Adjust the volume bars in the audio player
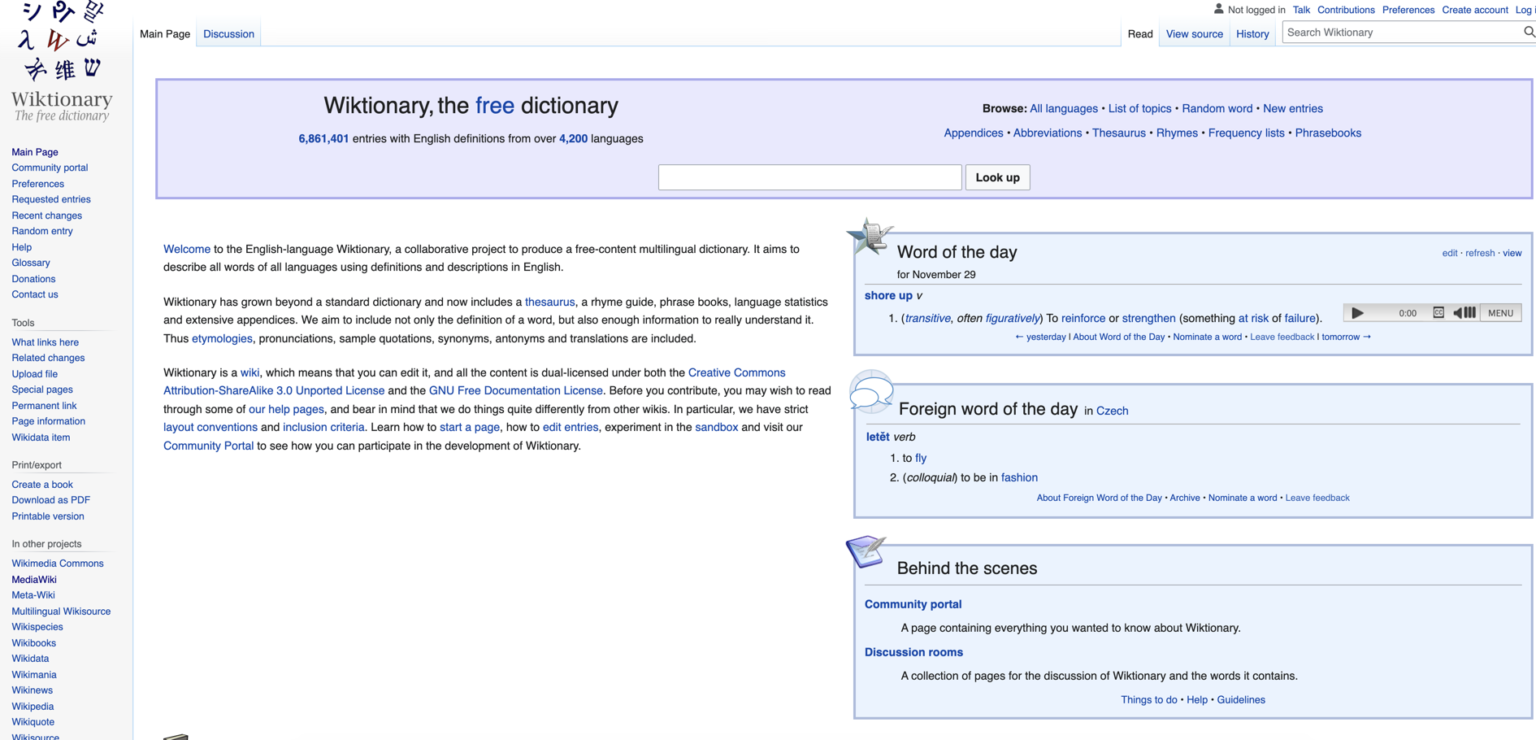Screen dimensions: 1536x740 pos(1470,312)
